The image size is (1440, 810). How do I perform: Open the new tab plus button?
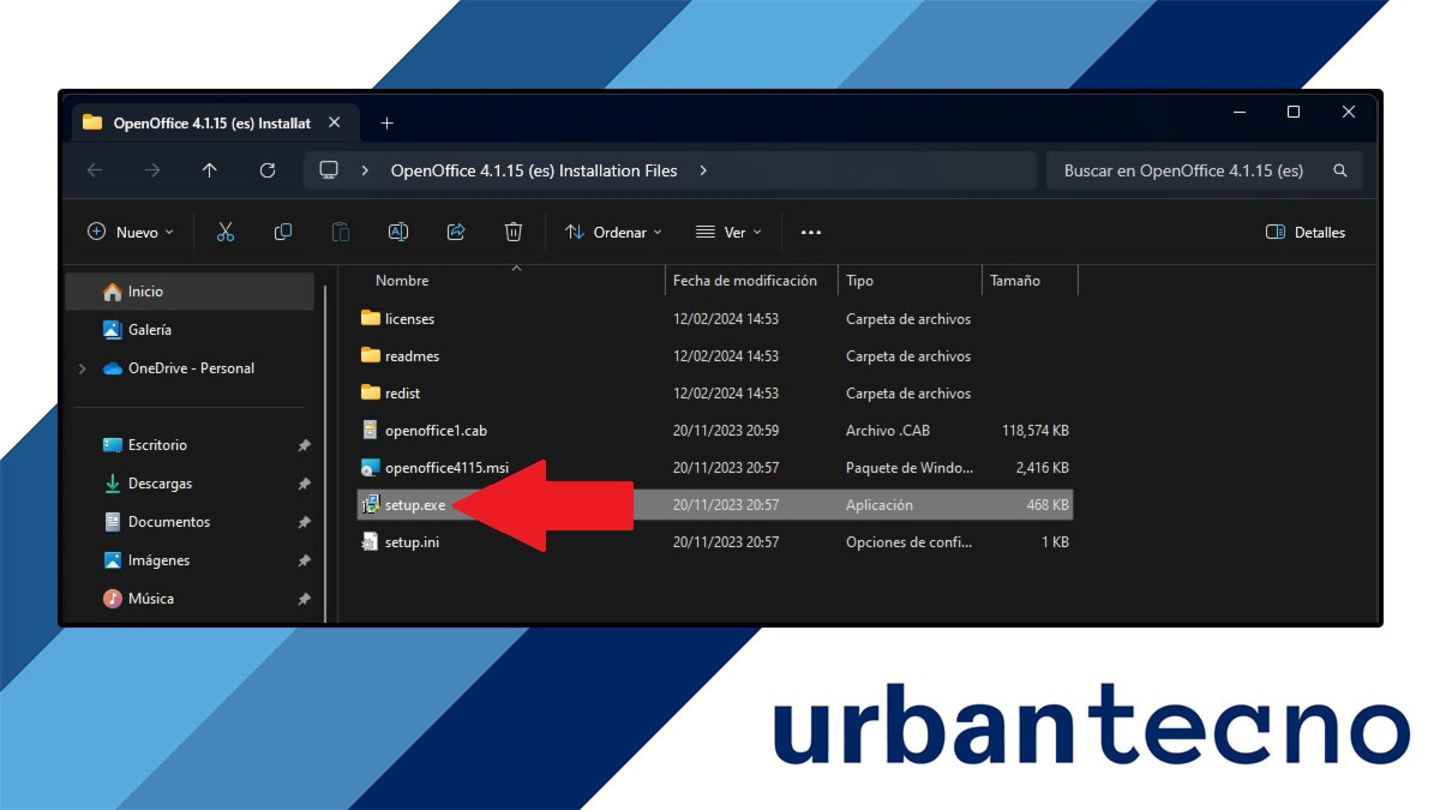point(387,123)
